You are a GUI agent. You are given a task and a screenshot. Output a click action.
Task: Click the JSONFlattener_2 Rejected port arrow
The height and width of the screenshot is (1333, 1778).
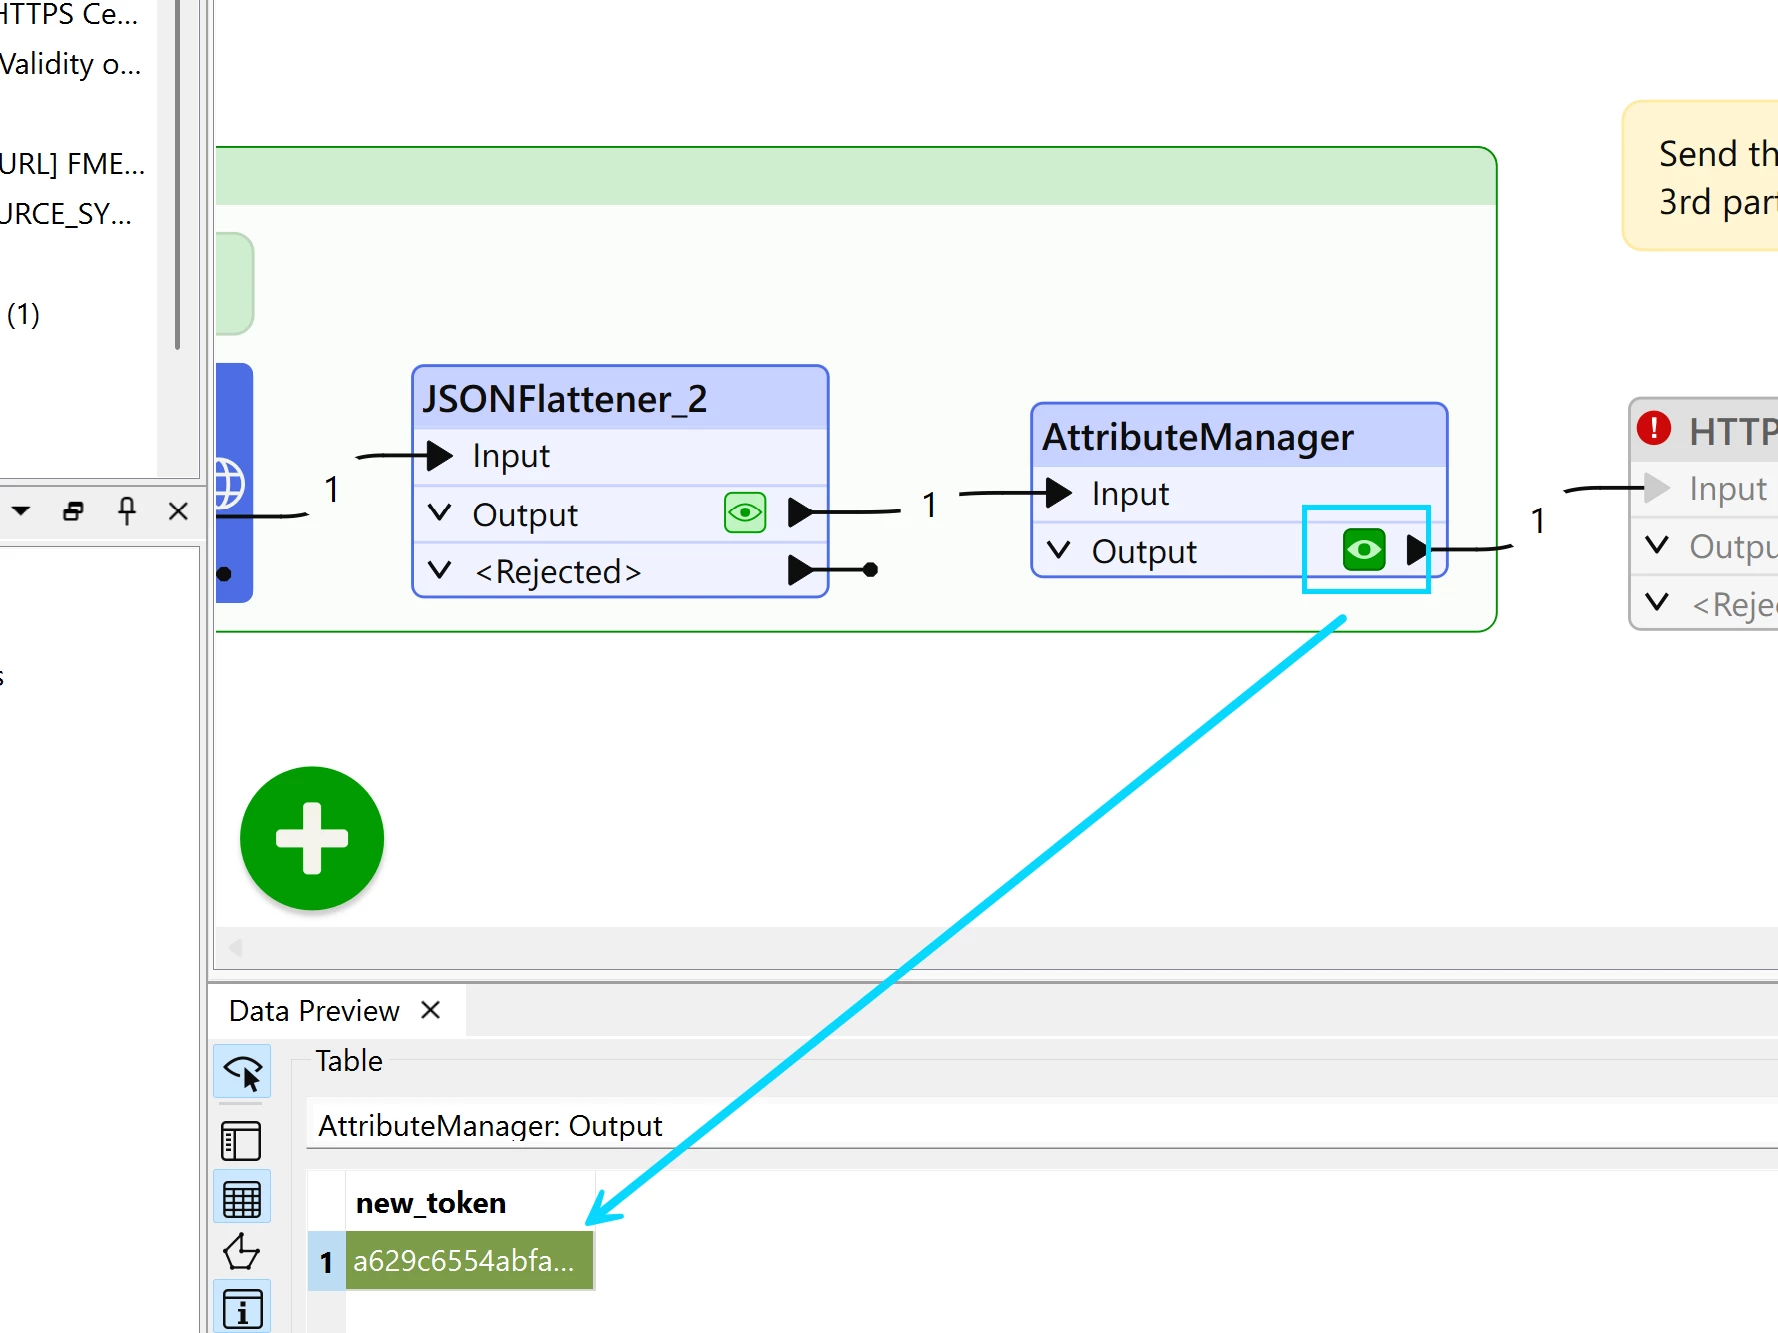pyautogui.click(x=801, y=570)
